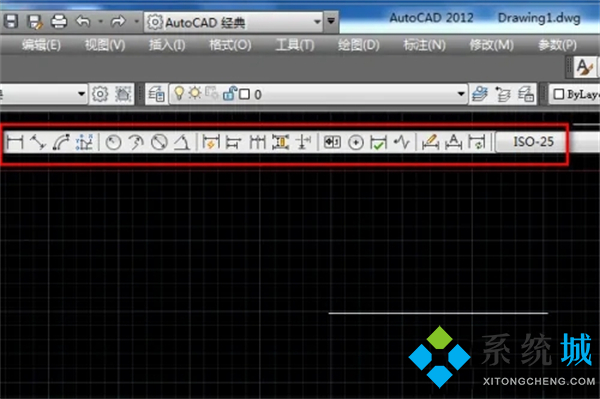Select the Radius dimension tool
This screenshot has height=399, width=600.
[x=113, y=142]
